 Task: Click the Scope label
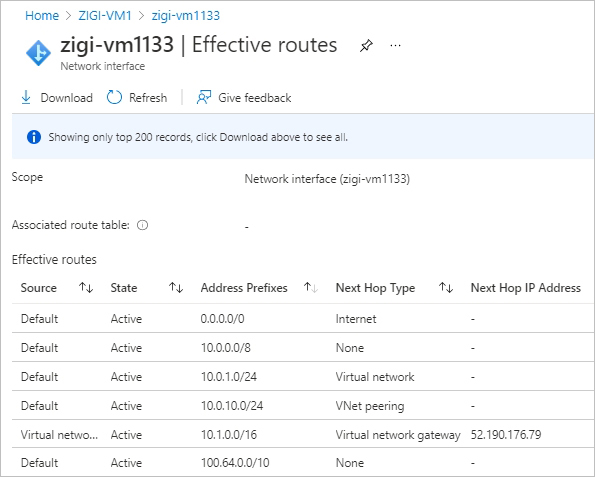pyautogui.click(x=27, y=177)
